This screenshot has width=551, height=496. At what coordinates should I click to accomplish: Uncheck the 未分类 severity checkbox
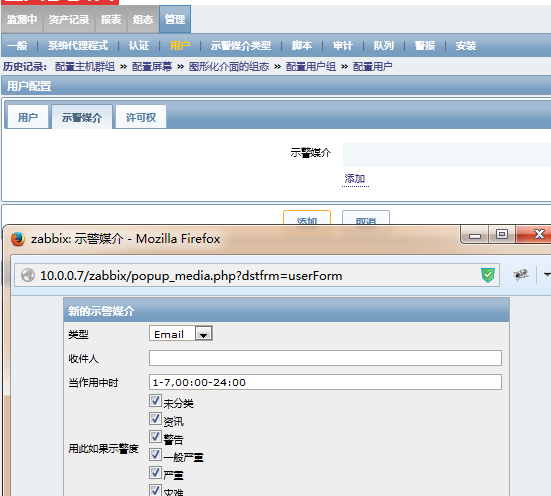155,401
